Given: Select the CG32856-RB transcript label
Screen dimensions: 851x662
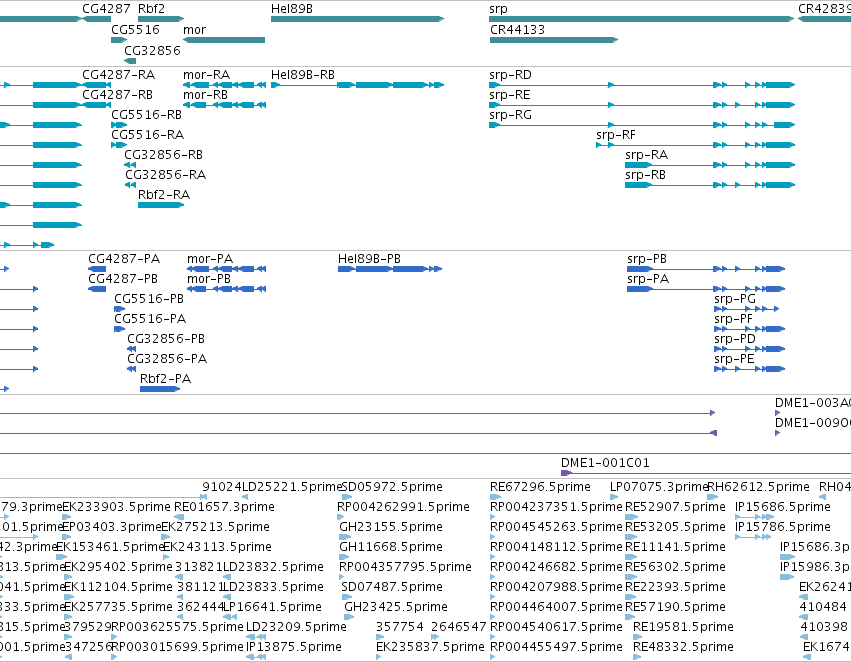Looking at the screenshot, I should (x=163, y=155).
